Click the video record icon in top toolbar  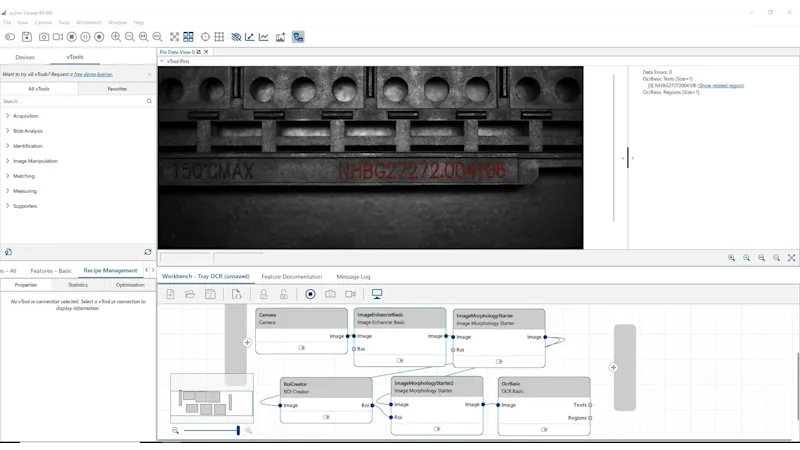(x=57, y=37)
